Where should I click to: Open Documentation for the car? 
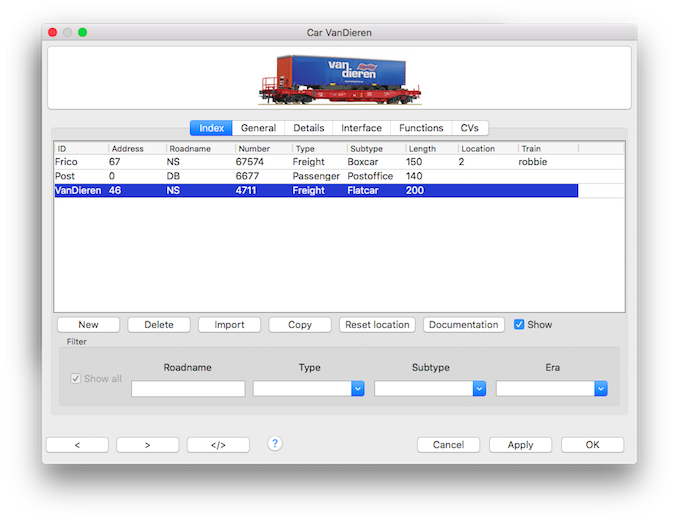click(x=463, y=325)
